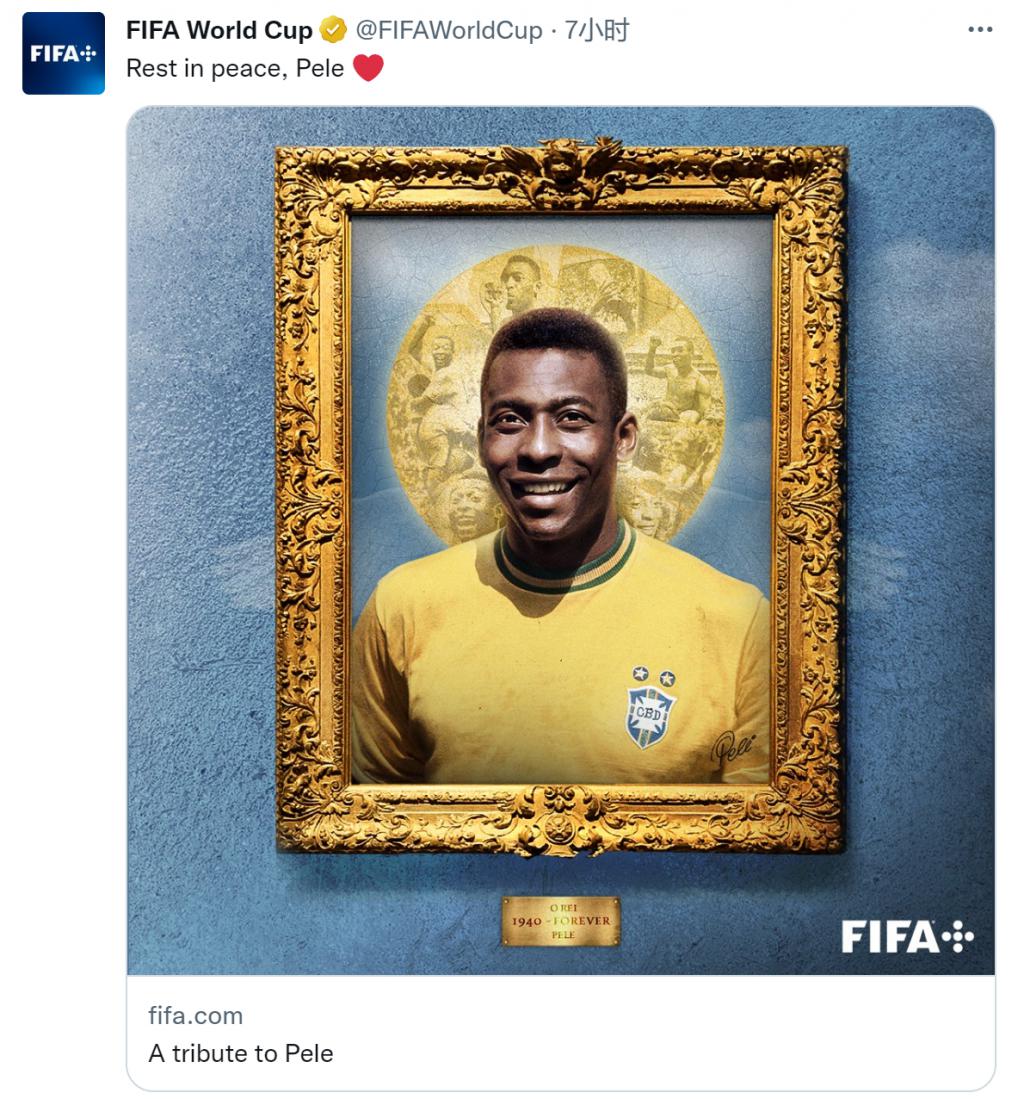This screenshot has width=1024, height=1099.
Task: Open "A tribute to Pele" card title
Action: click(x=240, y=1053)
